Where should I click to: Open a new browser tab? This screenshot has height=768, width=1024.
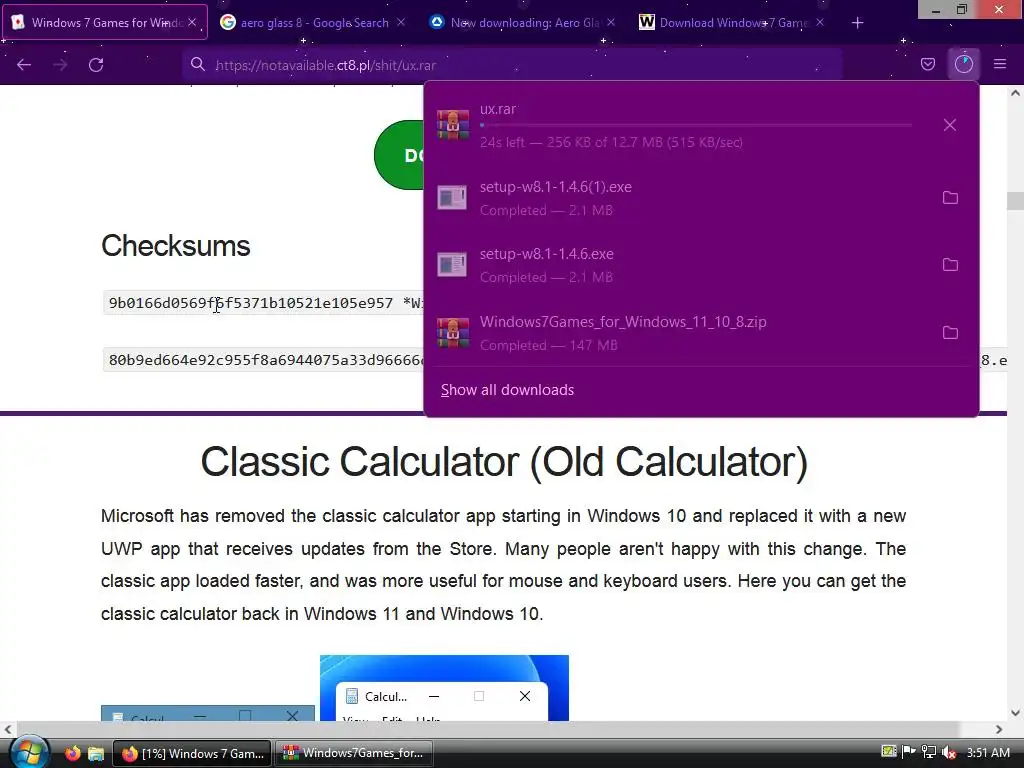point(857,23)
